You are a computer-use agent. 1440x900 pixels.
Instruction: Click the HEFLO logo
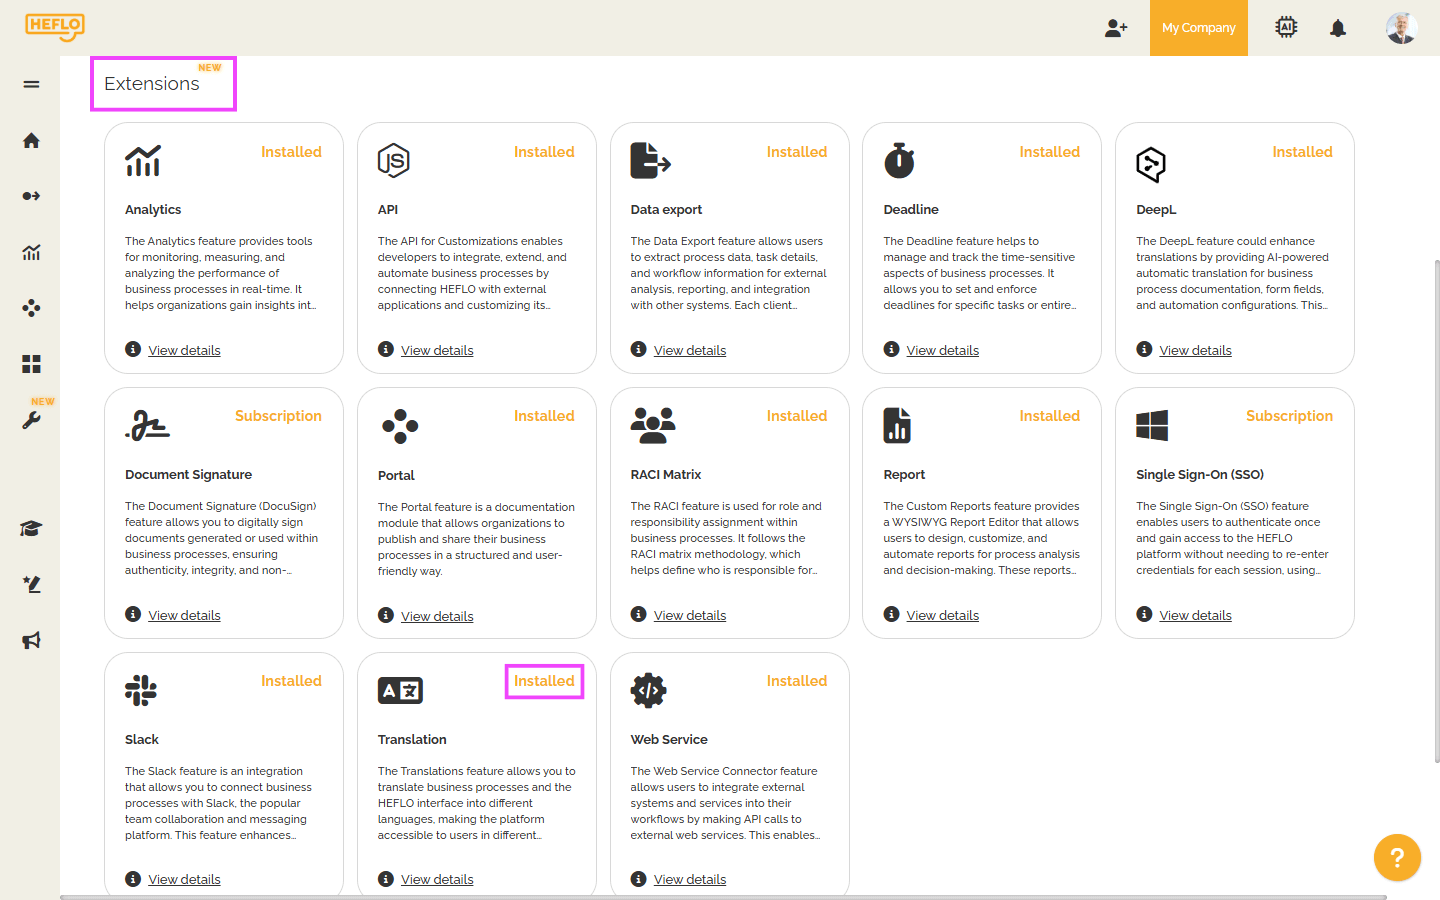click(55, 27)
